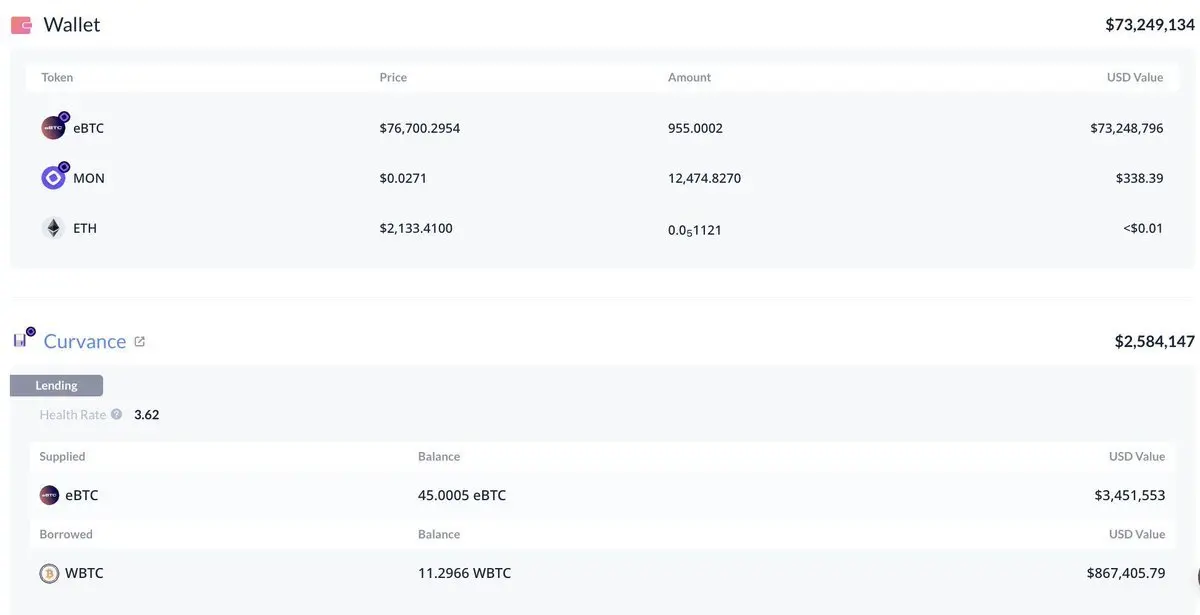Click the USD Value header in Supplied table
The image size is (1200, 615).
point(1137,456)
